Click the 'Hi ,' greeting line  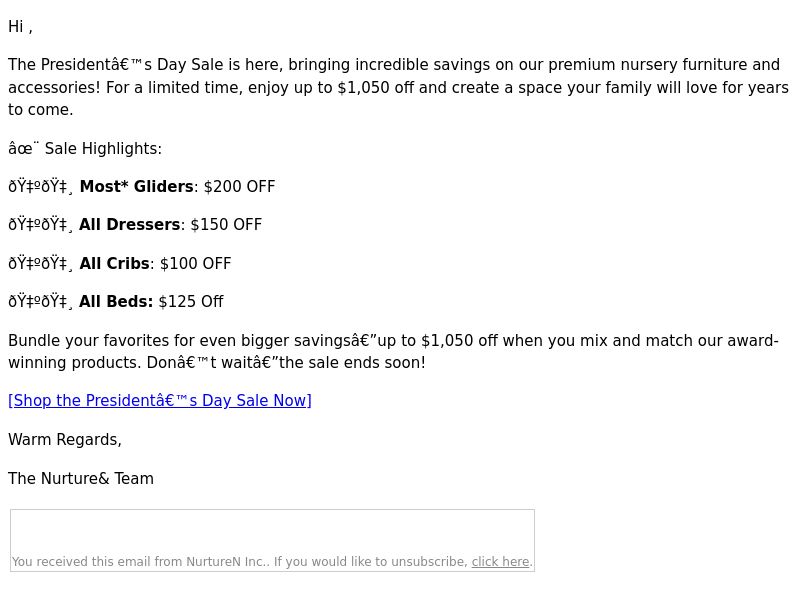20,27
